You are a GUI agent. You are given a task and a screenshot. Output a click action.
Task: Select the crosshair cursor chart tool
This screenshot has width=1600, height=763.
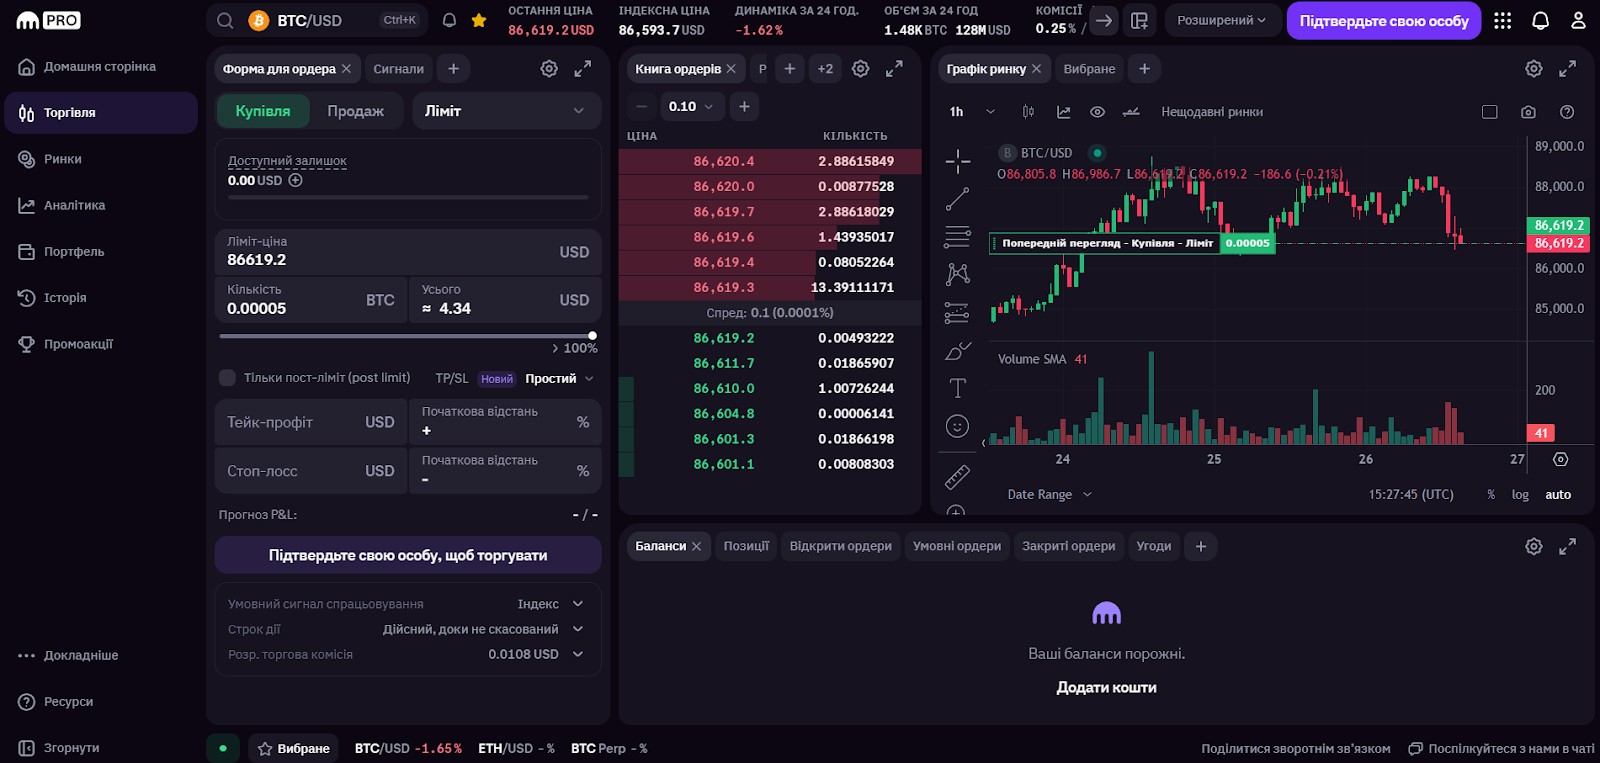click(957, 161)
